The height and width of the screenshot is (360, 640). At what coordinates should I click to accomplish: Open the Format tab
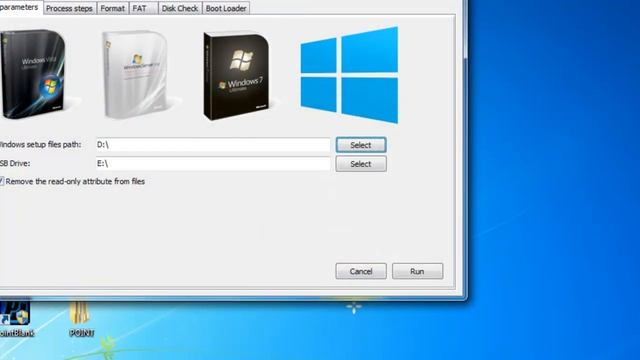pos(113,8)
